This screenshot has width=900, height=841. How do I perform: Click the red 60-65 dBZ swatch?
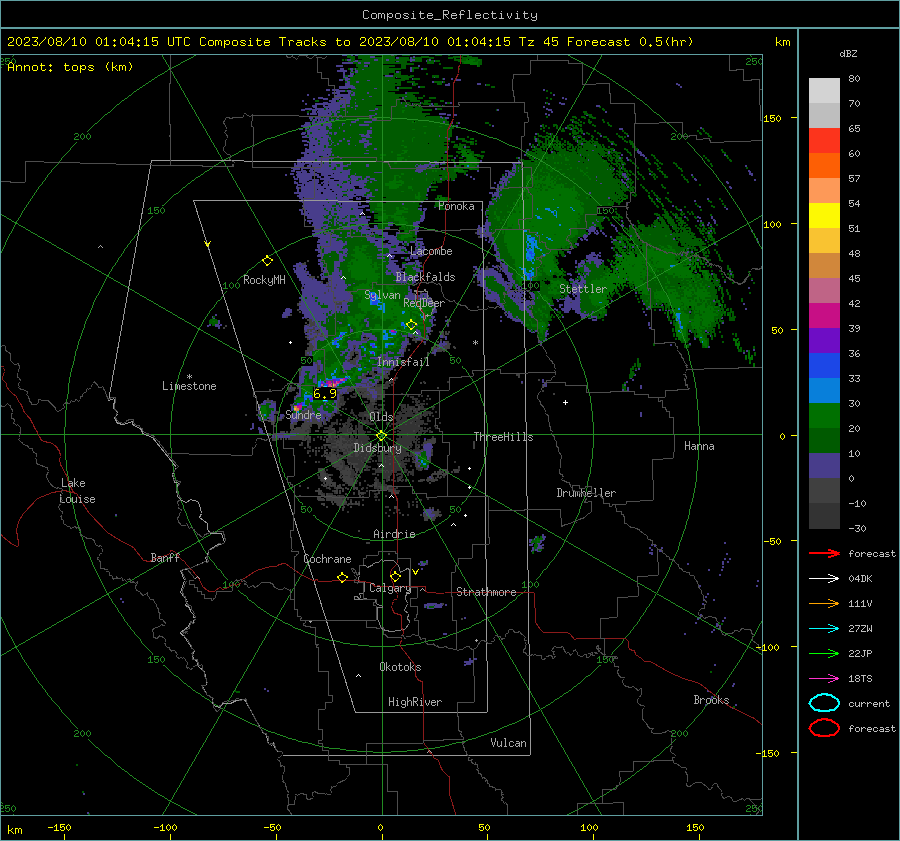point(824,141)
